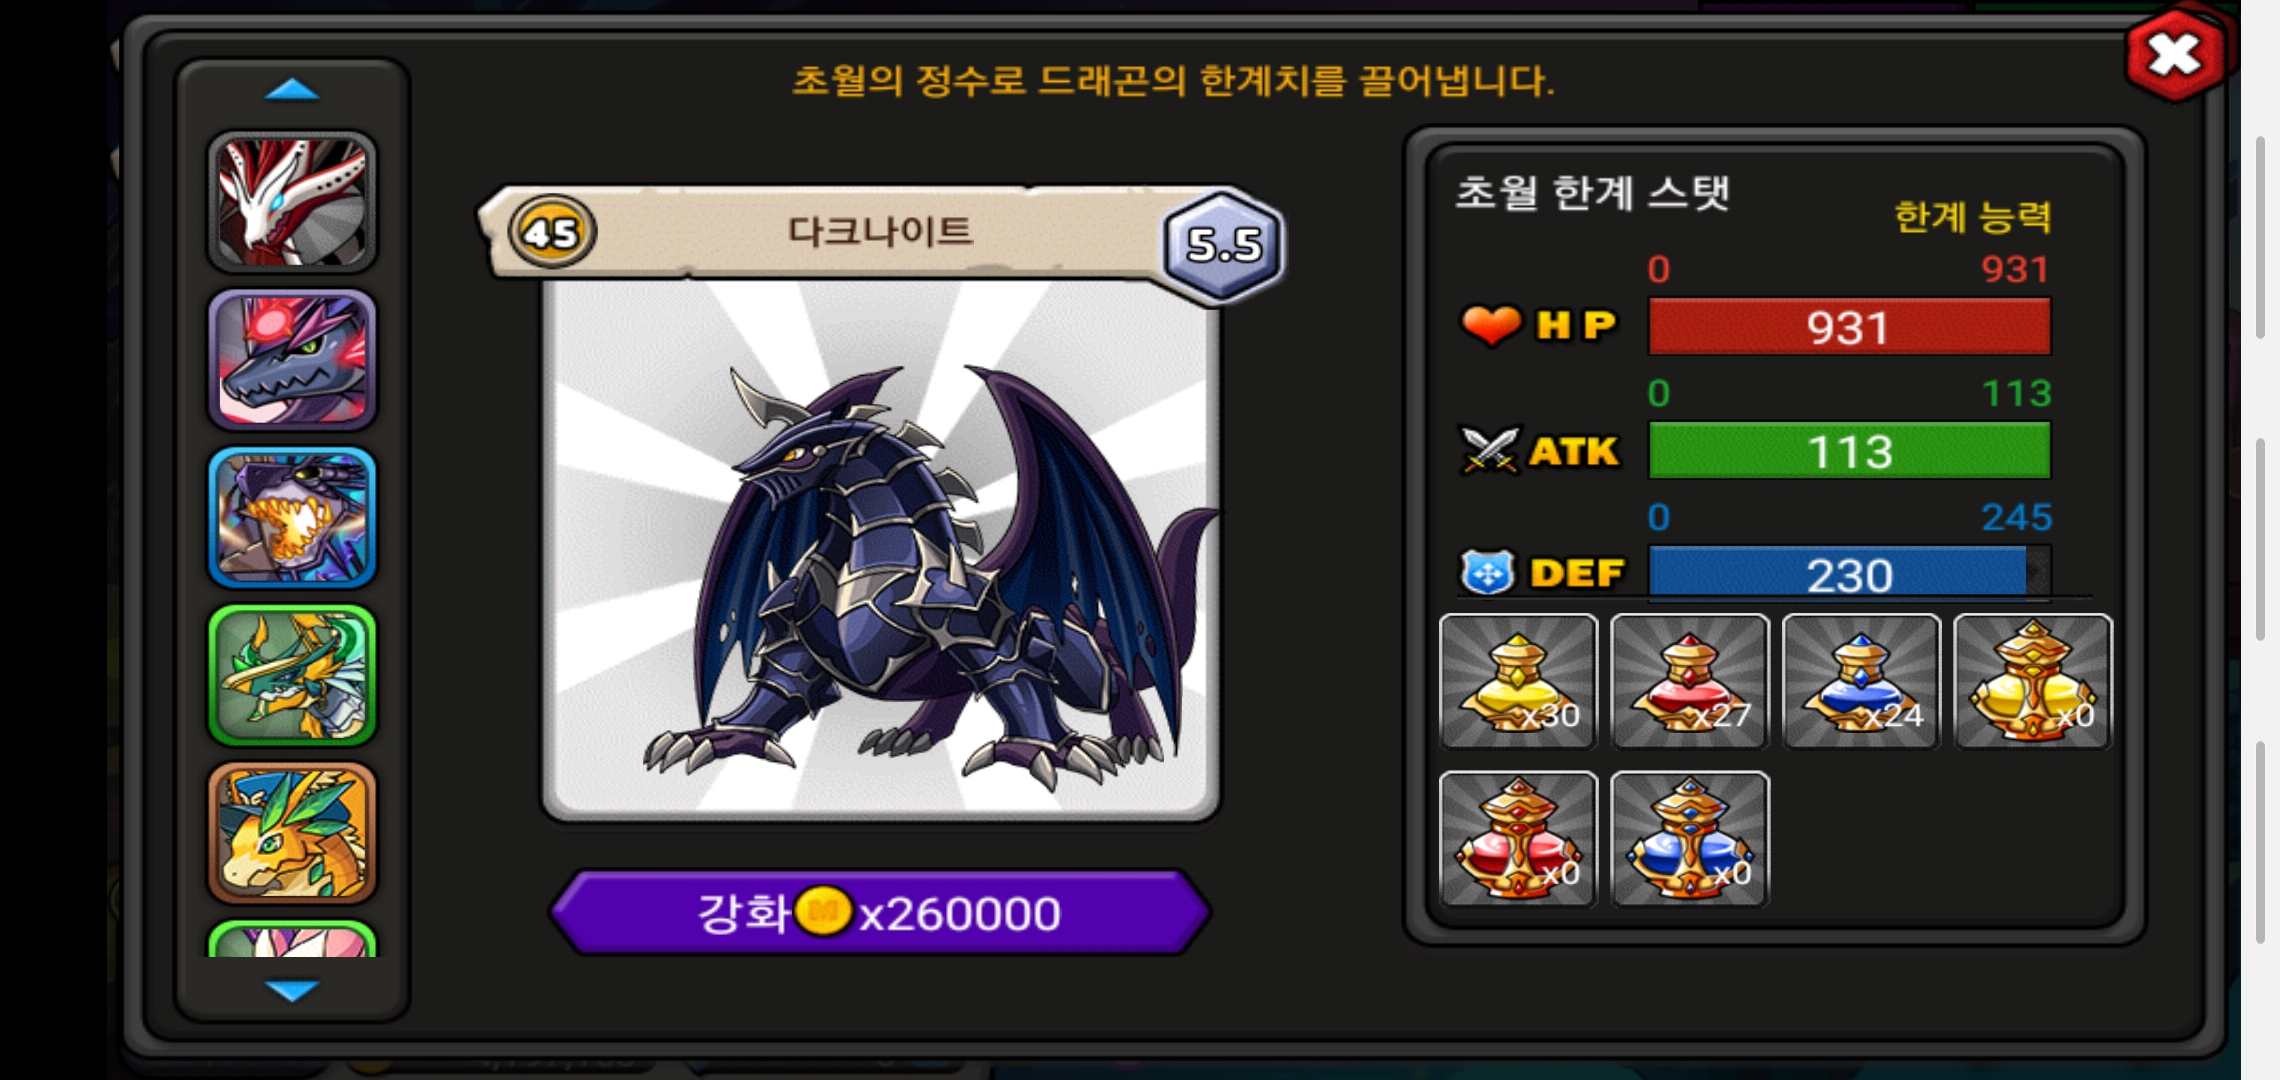This screenshot has width=2280, height=1080.
Task: Select the large yellow essence potion x0
Action: [x=2033, y=681]
